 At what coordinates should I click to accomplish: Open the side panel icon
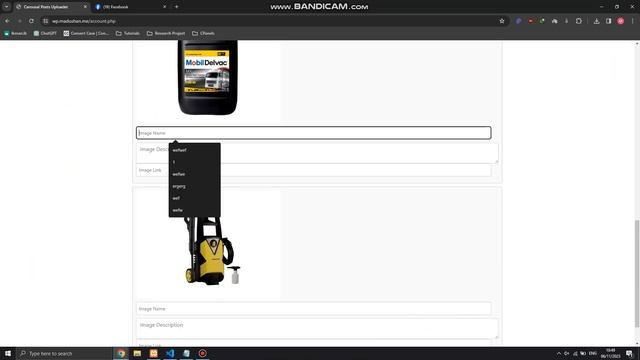point(608,21)
